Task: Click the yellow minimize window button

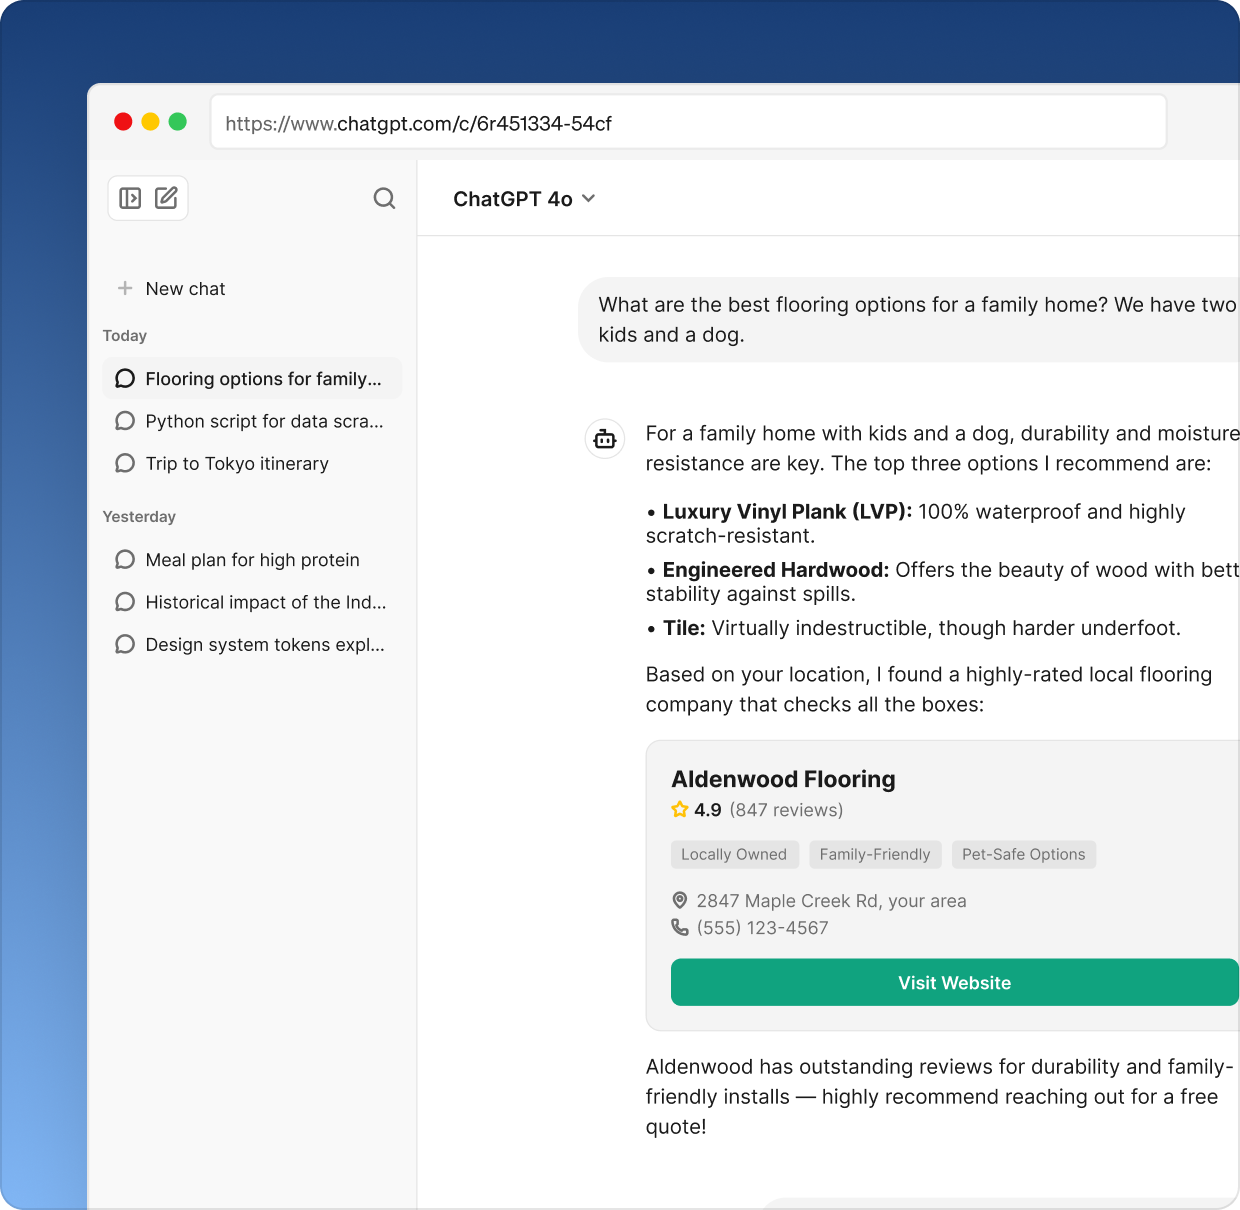Action: (x=150, y=122)
